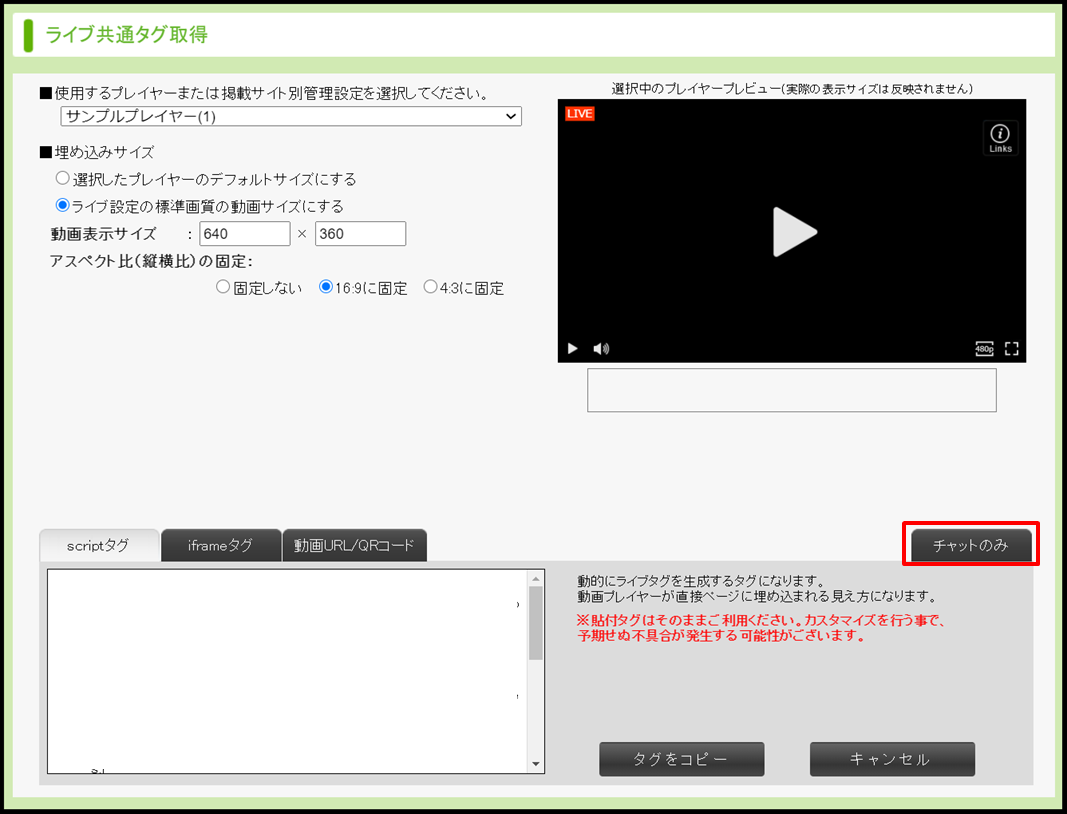Switch to the iframeタグ tab

click(221, 545)
